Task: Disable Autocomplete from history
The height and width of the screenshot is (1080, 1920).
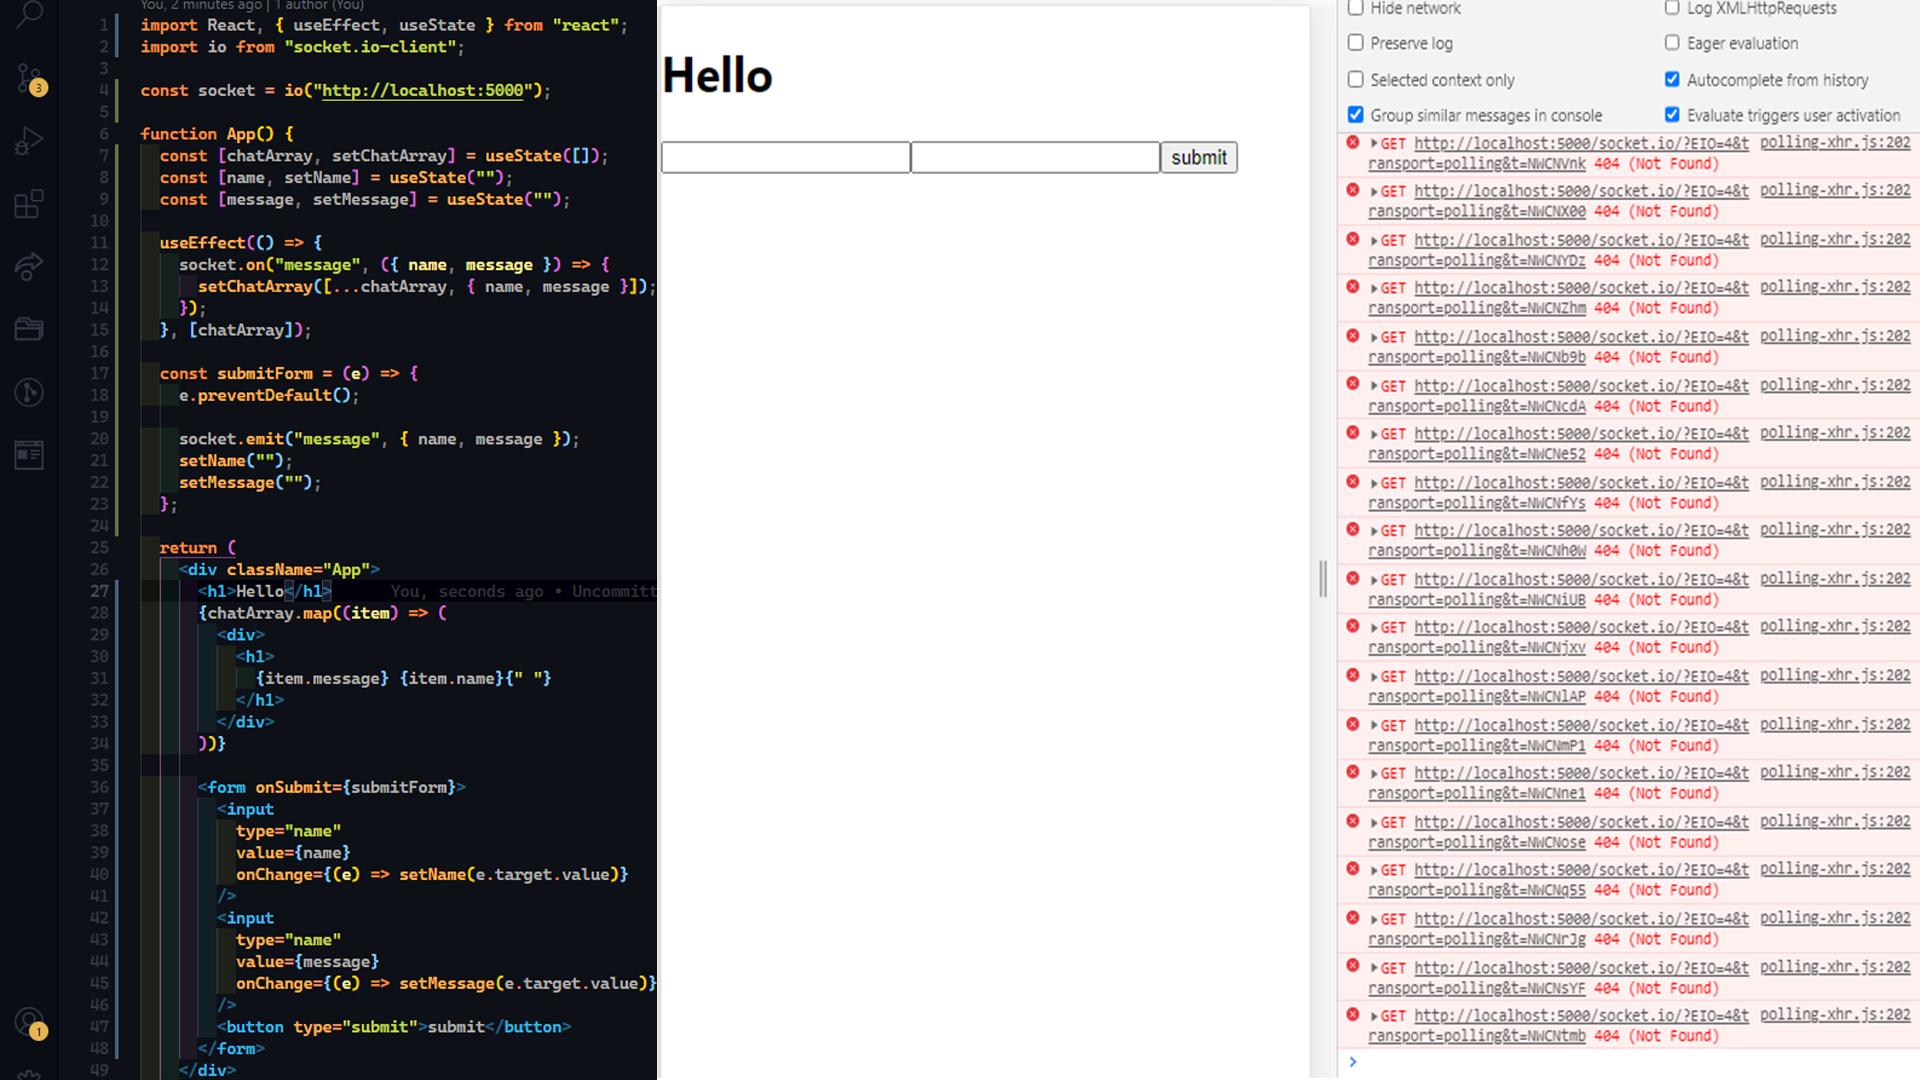Action: click(1671, 79)
